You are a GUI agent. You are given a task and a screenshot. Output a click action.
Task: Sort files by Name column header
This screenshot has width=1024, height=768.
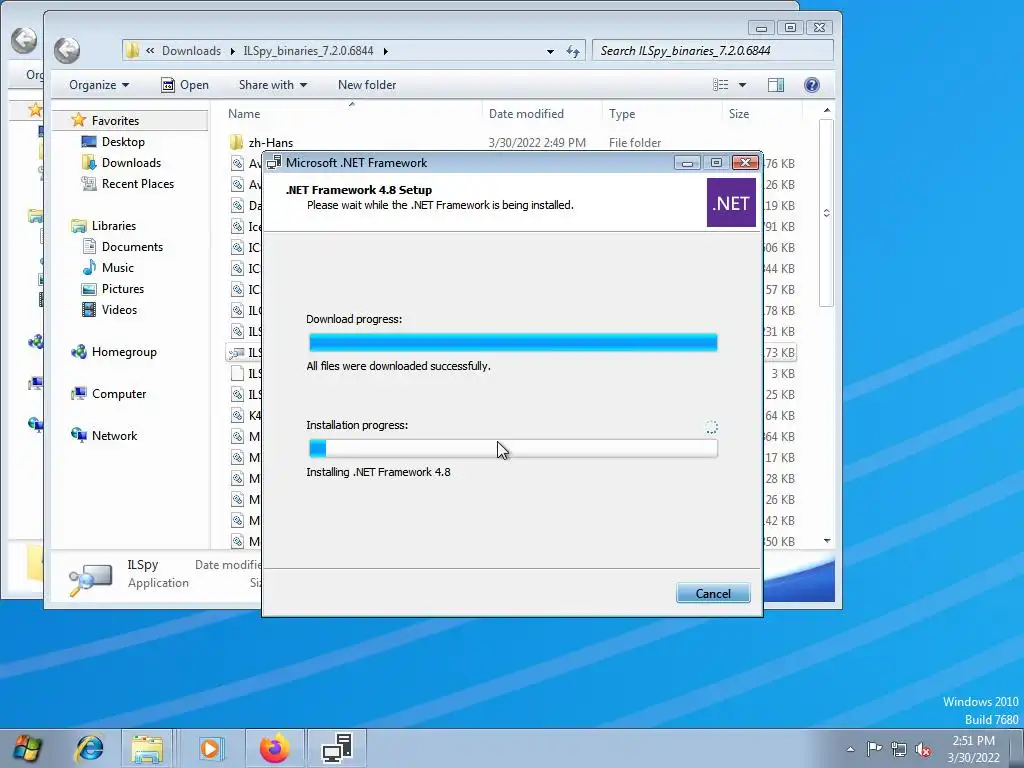[244, 114]
